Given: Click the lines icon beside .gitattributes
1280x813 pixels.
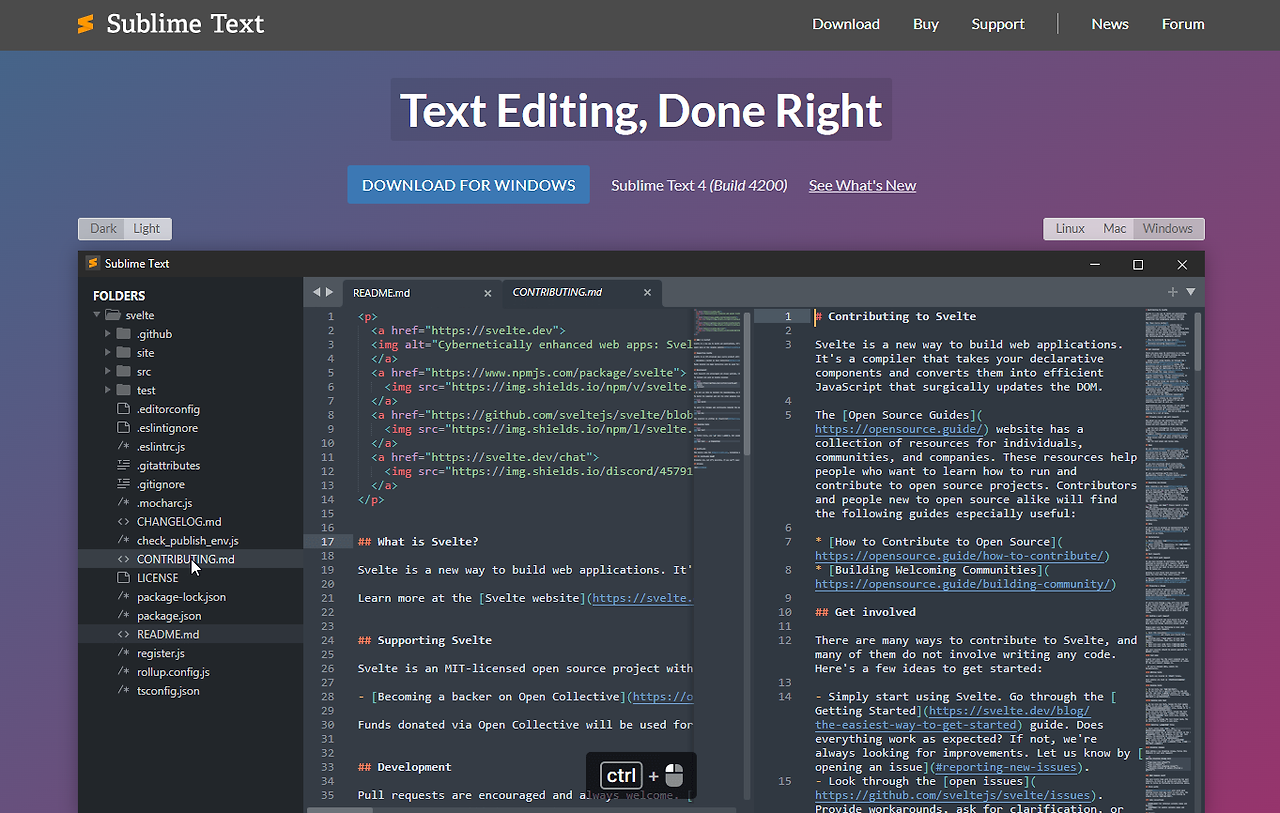Looking at the screenshot, I should pos(123,465).
